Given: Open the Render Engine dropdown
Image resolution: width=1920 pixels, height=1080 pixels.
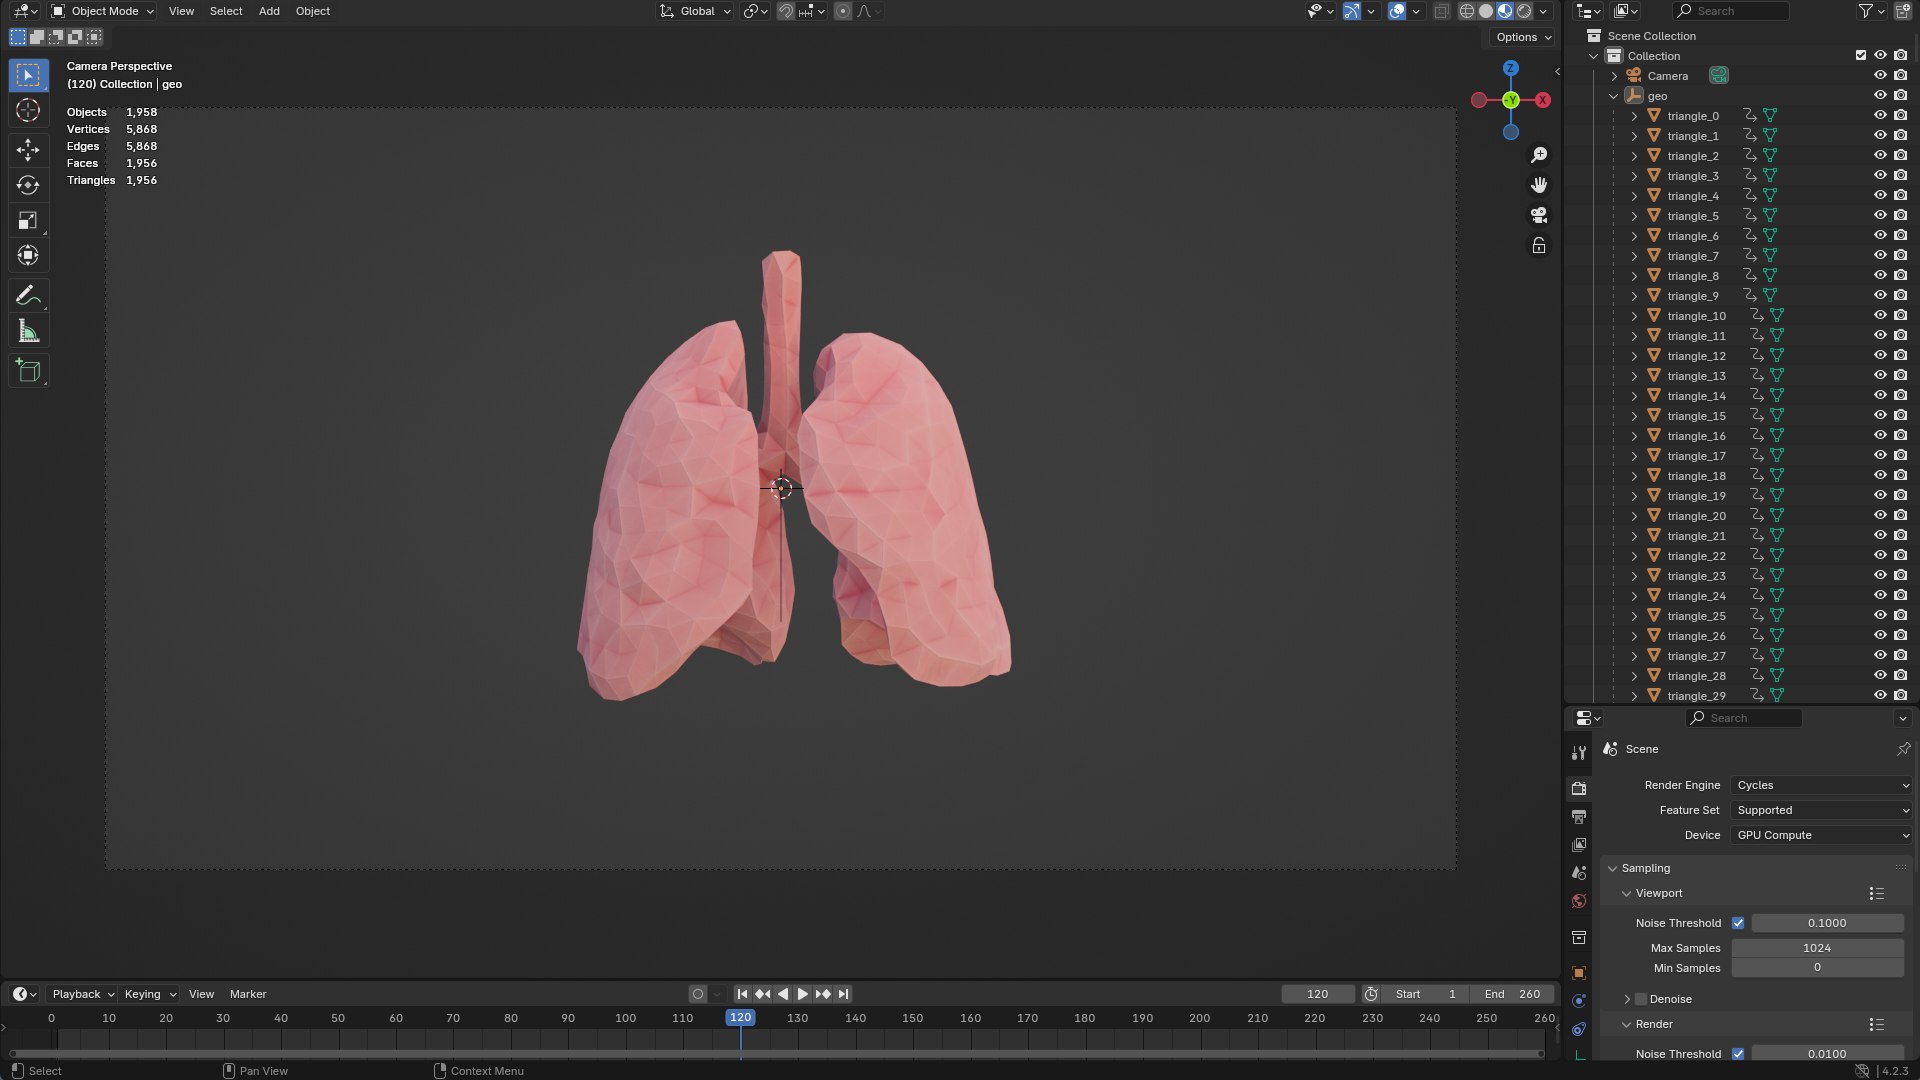Looking at the screenshot, I should tap(1822, 785).
